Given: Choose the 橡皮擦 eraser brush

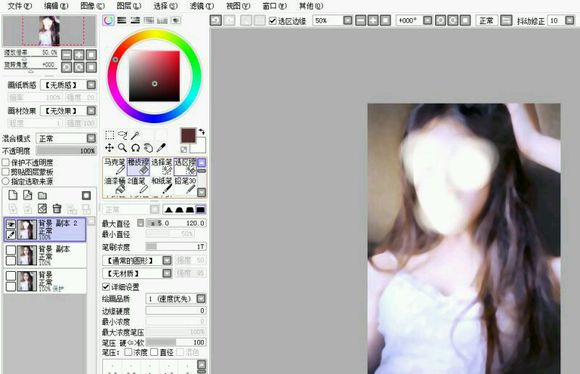Looking at the screenshot, I should click(138, 166).
